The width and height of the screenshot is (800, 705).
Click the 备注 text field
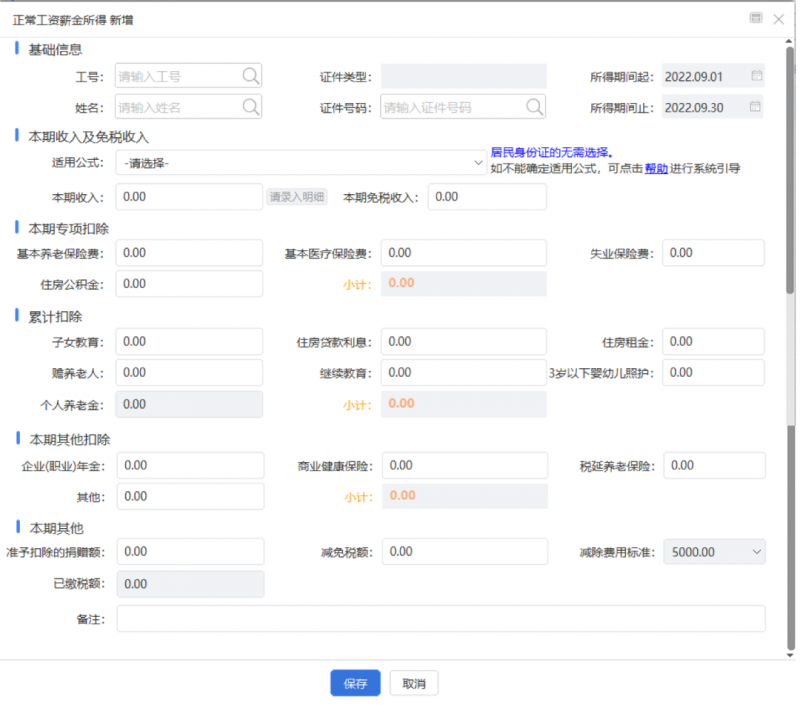[x=440, y=619]
